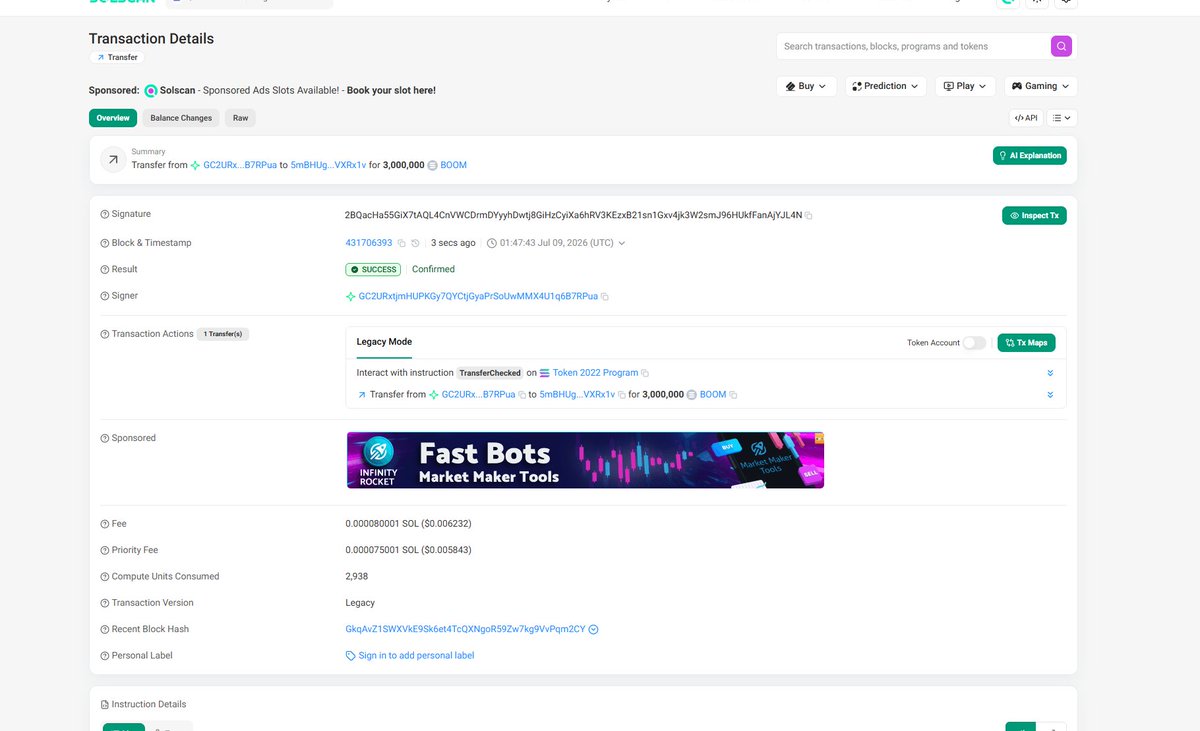Open 5mBHUg...VXRx1v link in Summary
This screenshot has width=1200, height=731.
[x=328, y=165]
